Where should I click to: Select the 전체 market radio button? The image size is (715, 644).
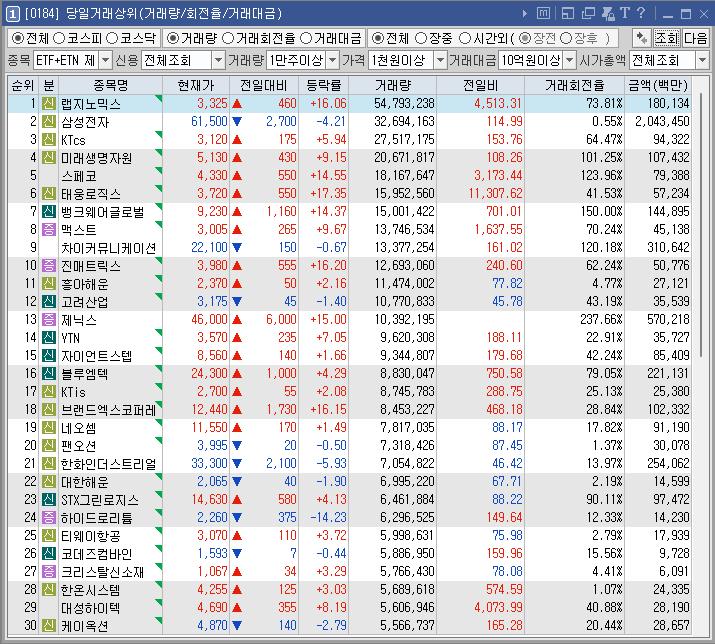17,38
